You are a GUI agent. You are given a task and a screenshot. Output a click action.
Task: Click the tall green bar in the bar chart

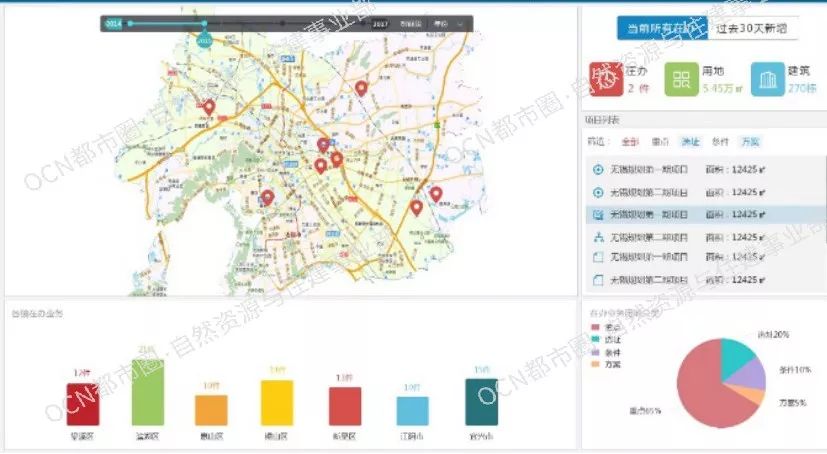148,392
